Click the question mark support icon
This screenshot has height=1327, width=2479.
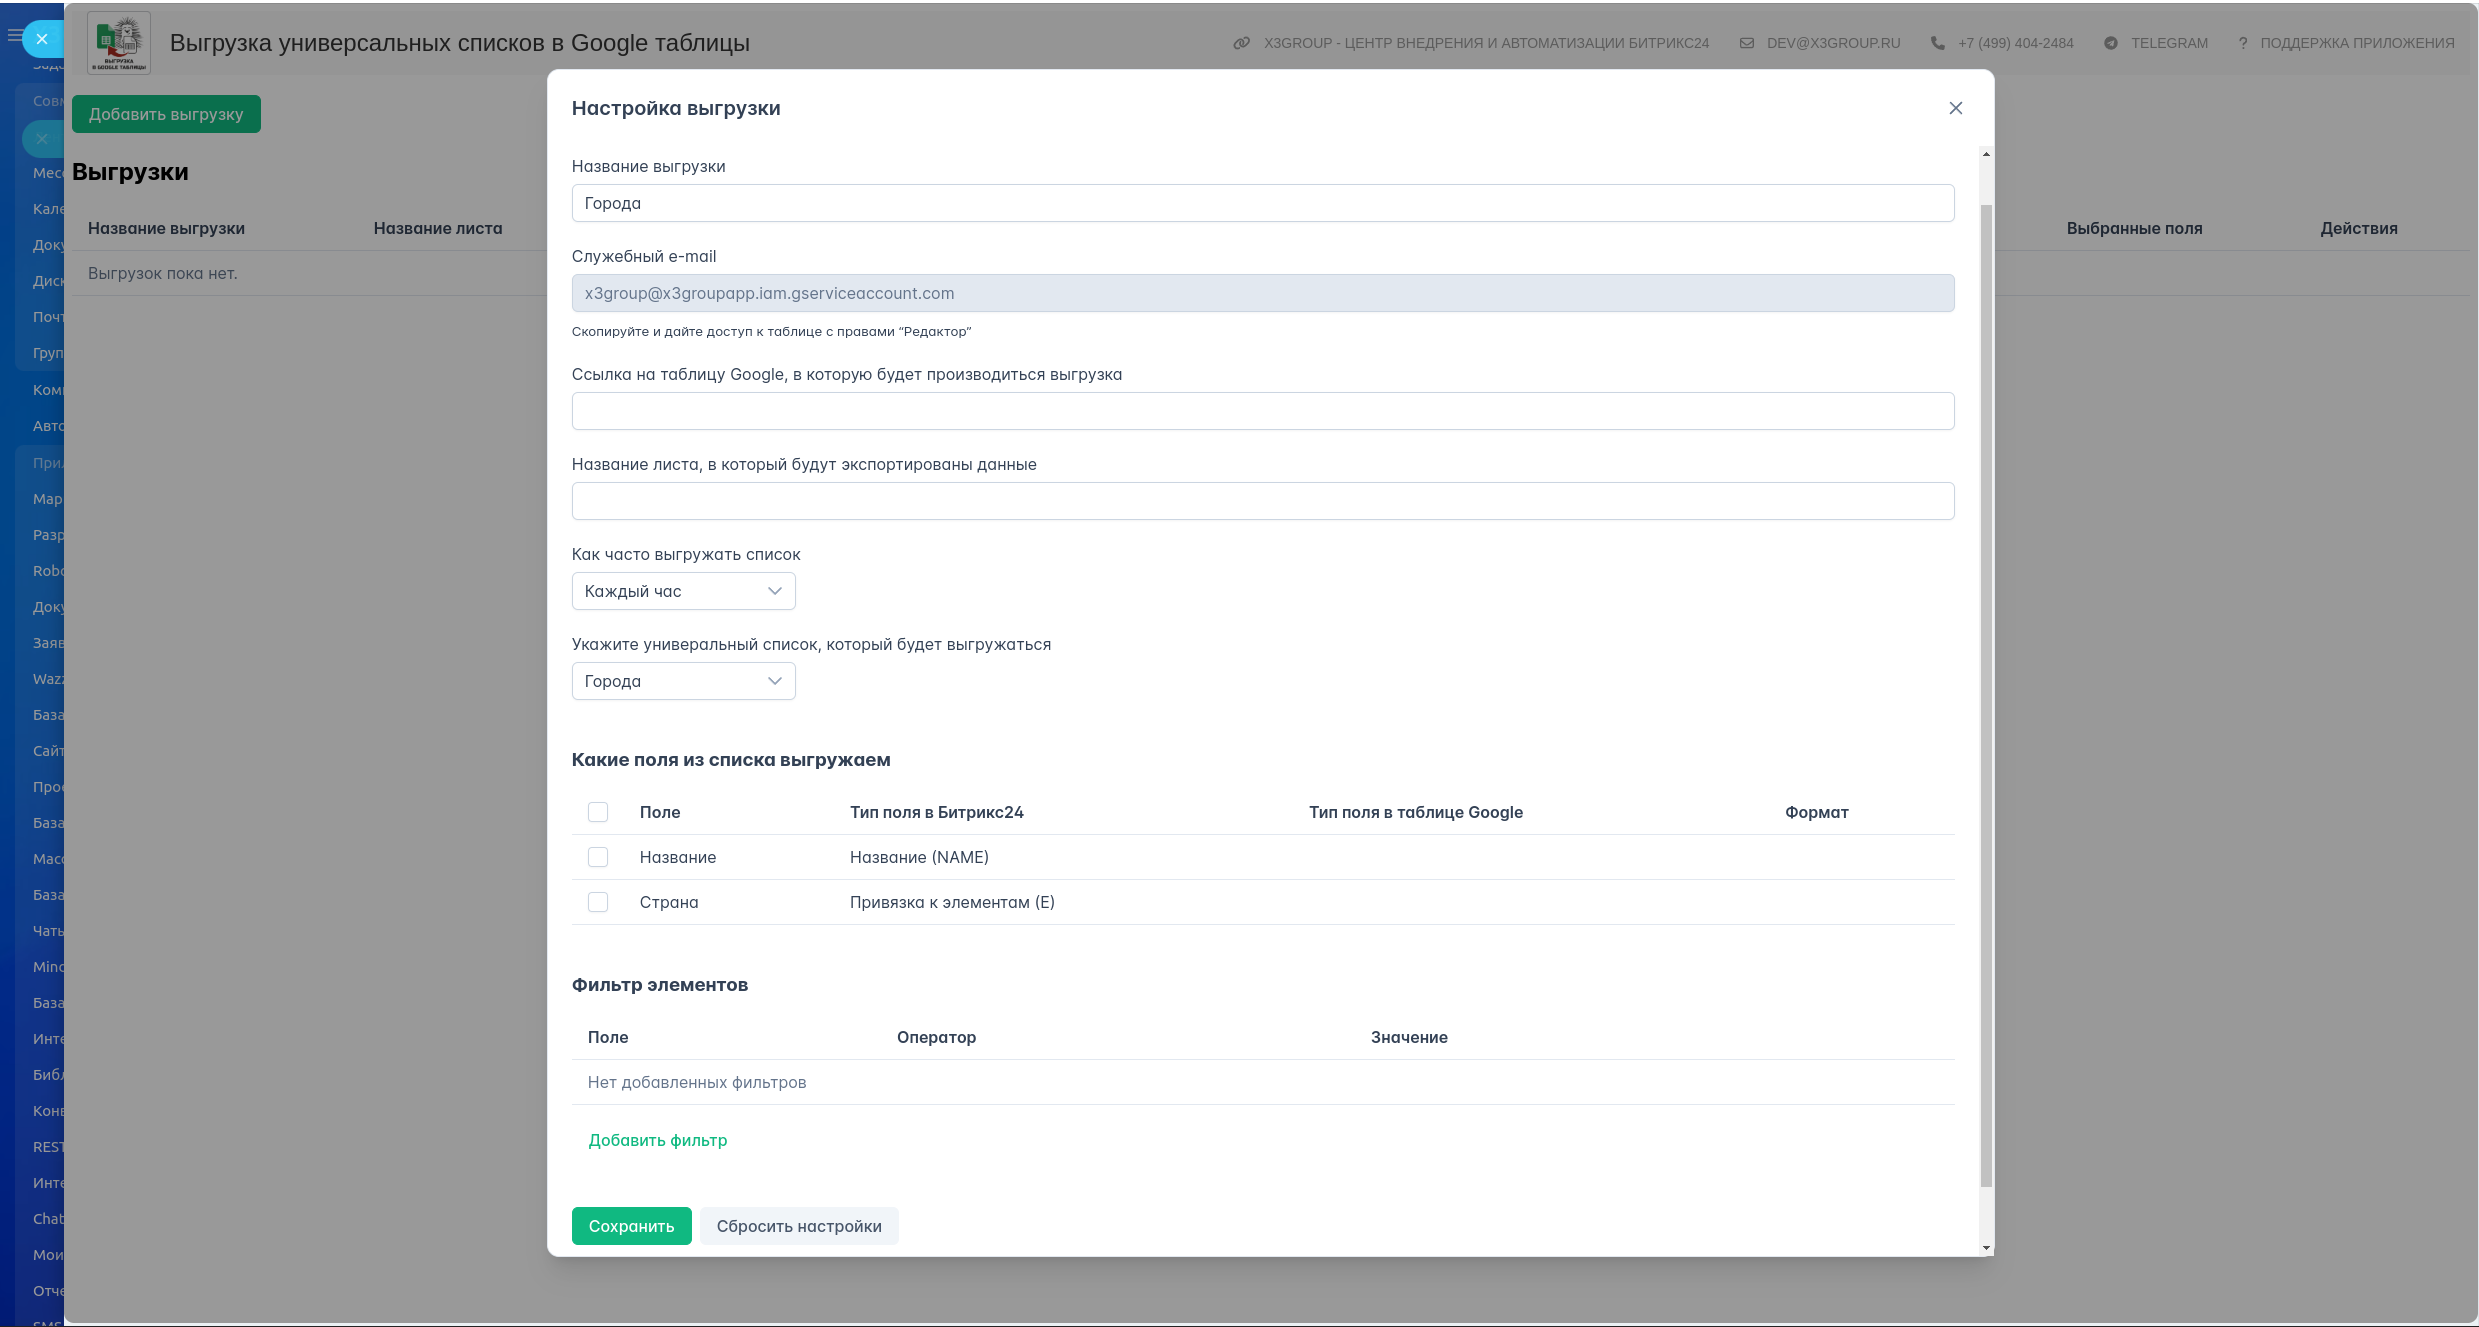click(x=2242, y=43)
